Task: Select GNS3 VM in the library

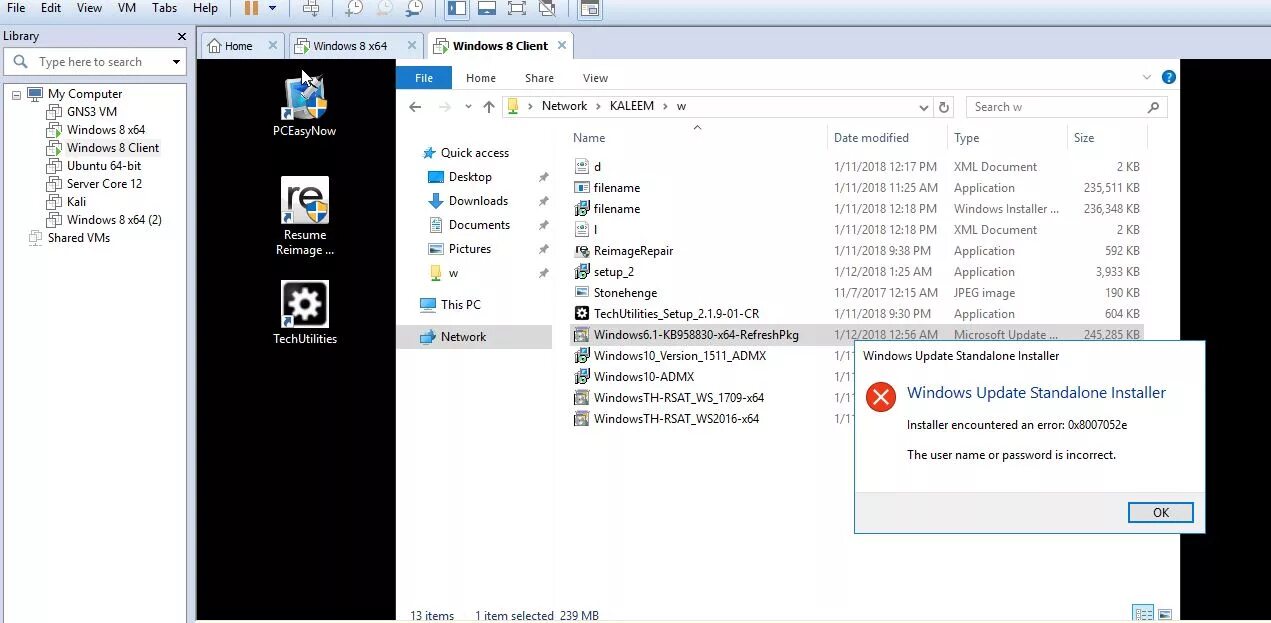Action: click(91, 112)
